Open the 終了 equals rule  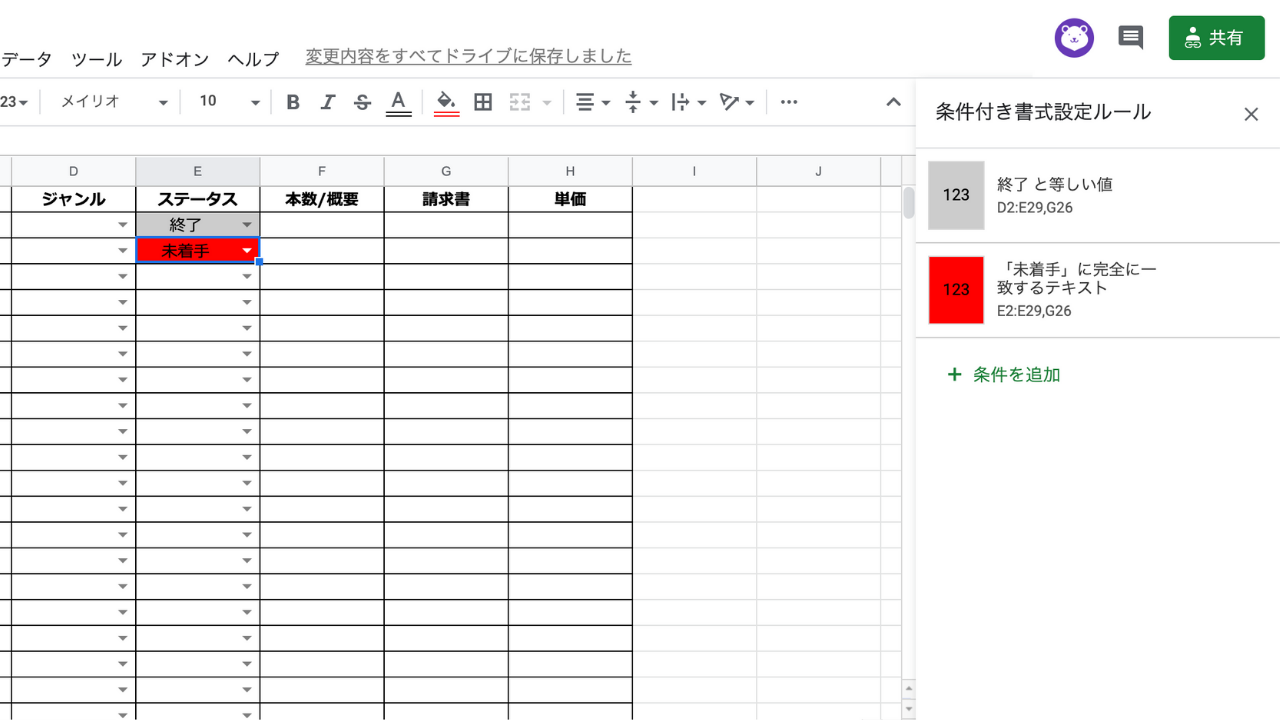coord(1098,195)
